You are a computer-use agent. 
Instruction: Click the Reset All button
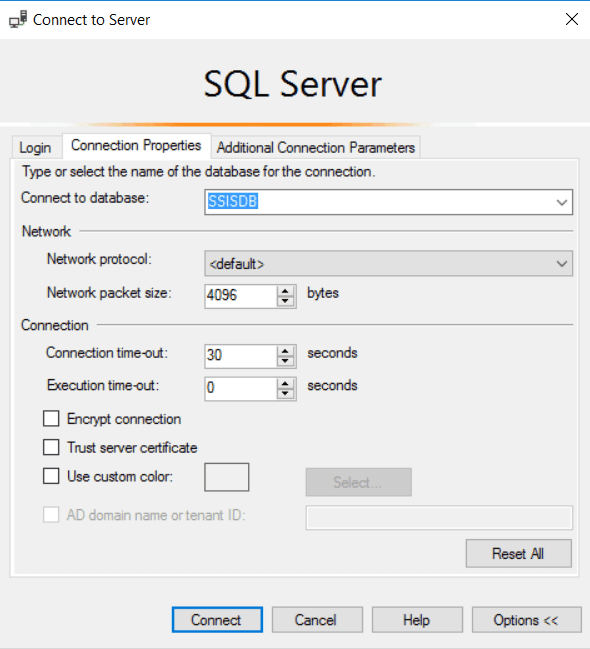tap(518, 553)
